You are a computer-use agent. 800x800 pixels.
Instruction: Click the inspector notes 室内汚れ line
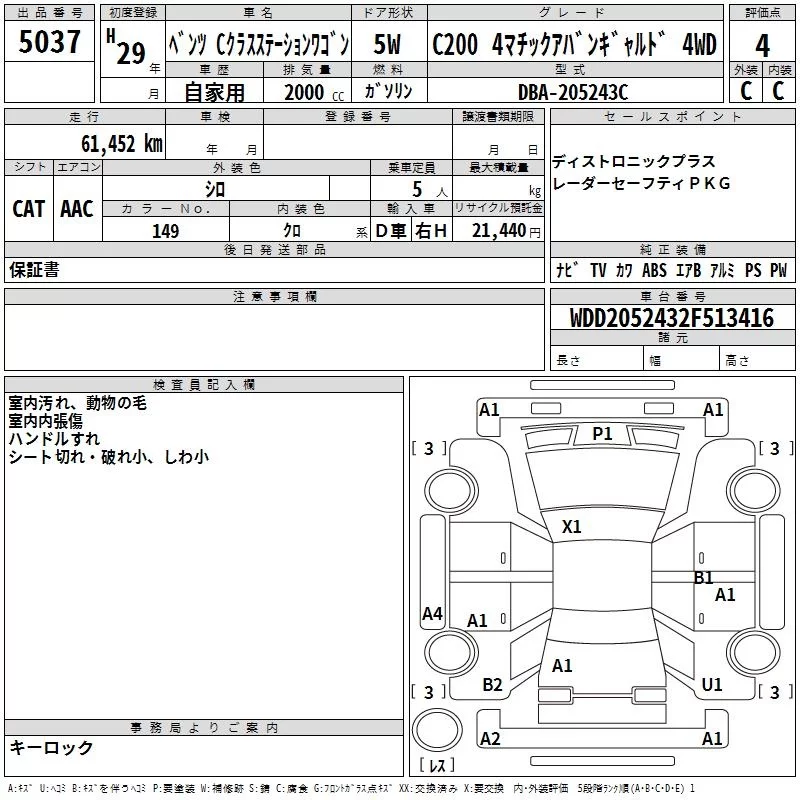click(78, 403)
